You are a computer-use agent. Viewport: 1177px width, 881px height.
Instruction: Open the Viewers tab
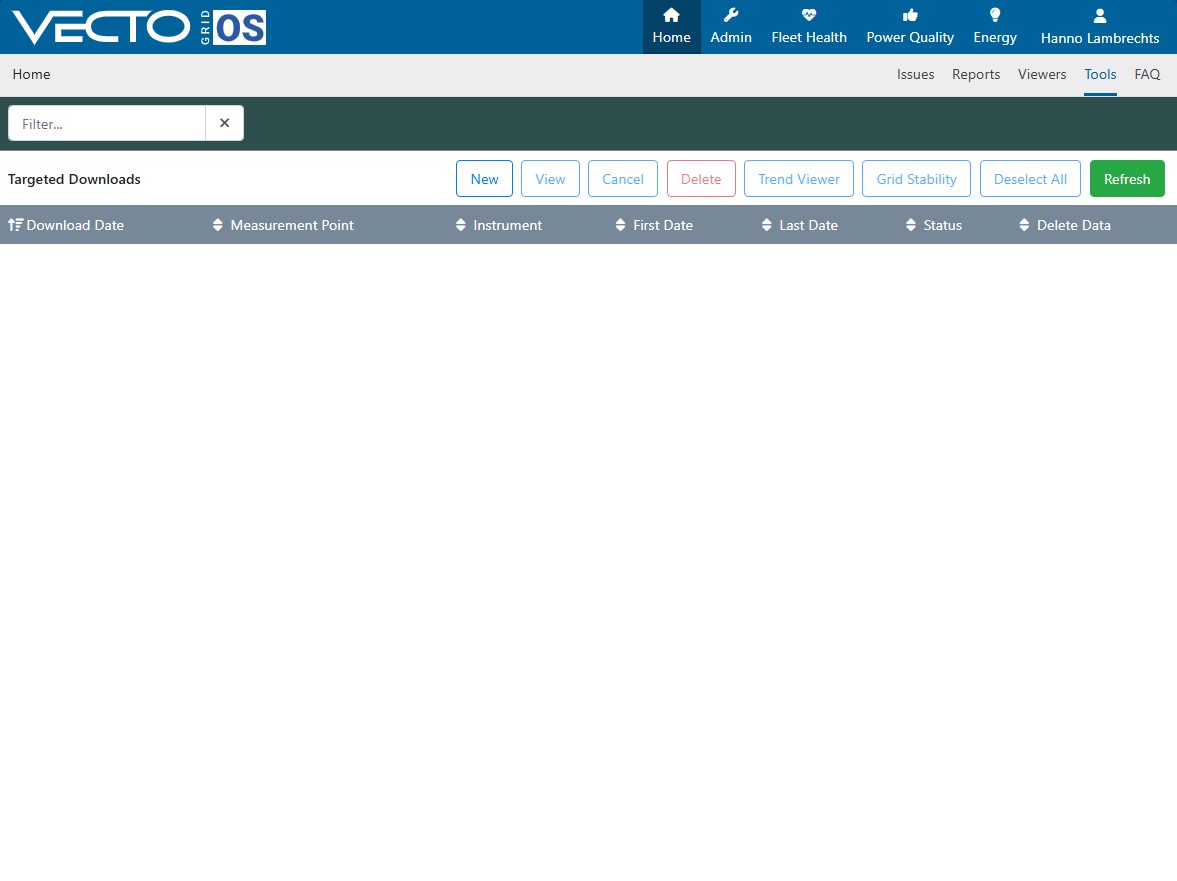pyautogui.click(x=1042, y=74)
